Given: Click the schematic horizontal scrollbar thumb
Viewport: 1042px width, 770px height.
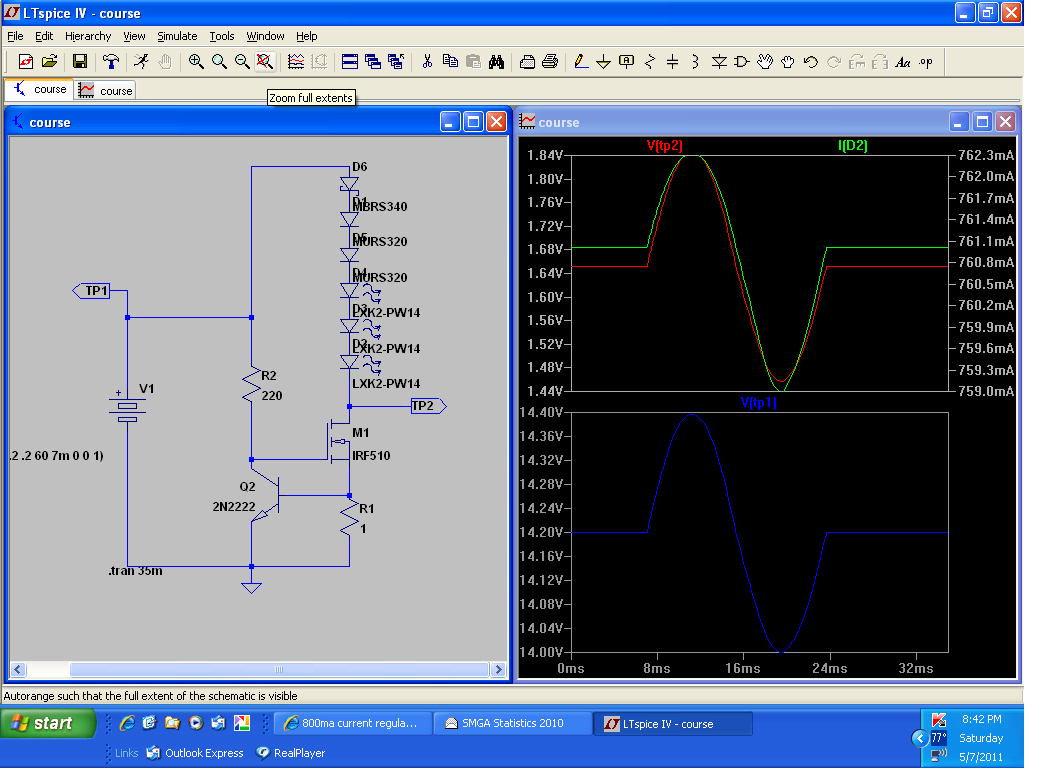Looking at the screenshot, I should [x=279, y=670].
